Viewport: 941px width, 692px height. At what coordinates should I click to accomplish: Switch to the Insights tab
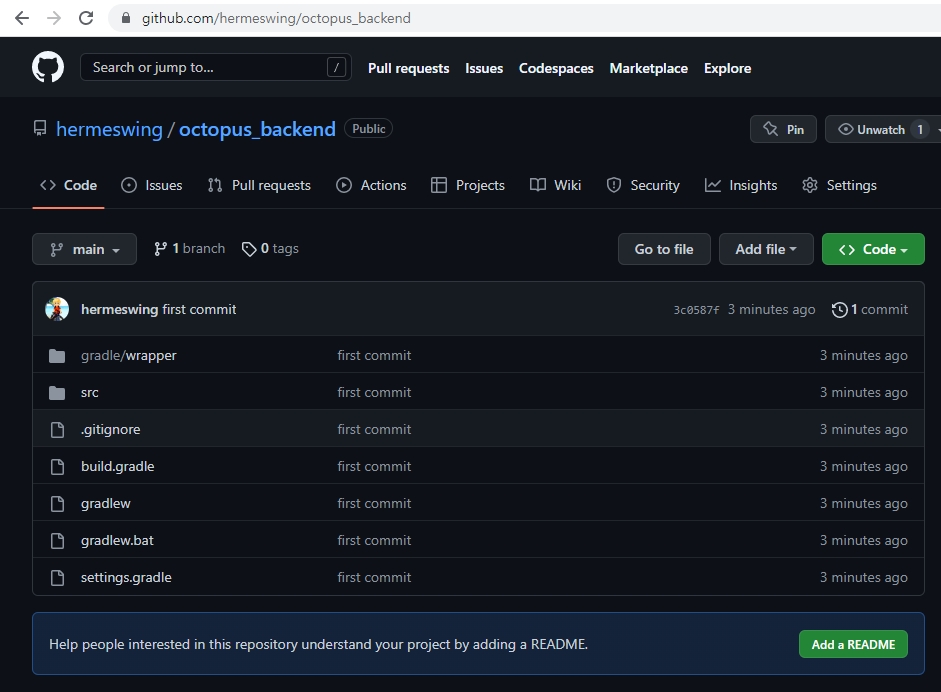[x=741, y=185]
